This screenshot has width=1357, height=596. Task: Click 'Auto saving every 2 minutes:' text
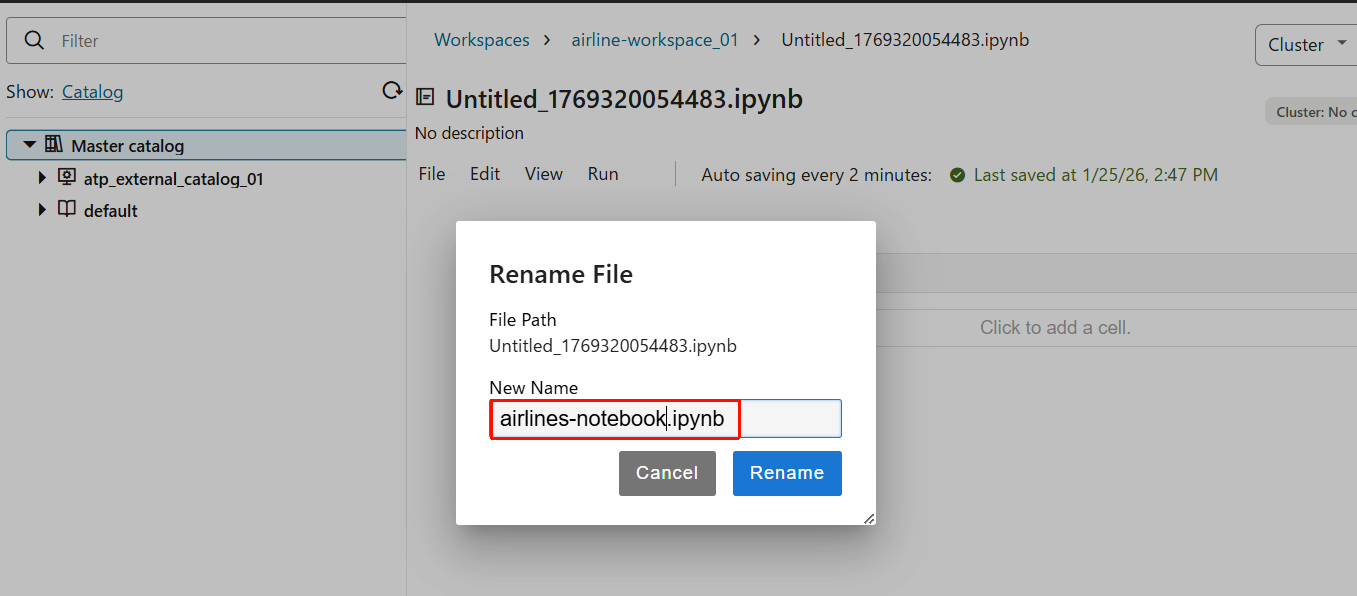(816, 175)
